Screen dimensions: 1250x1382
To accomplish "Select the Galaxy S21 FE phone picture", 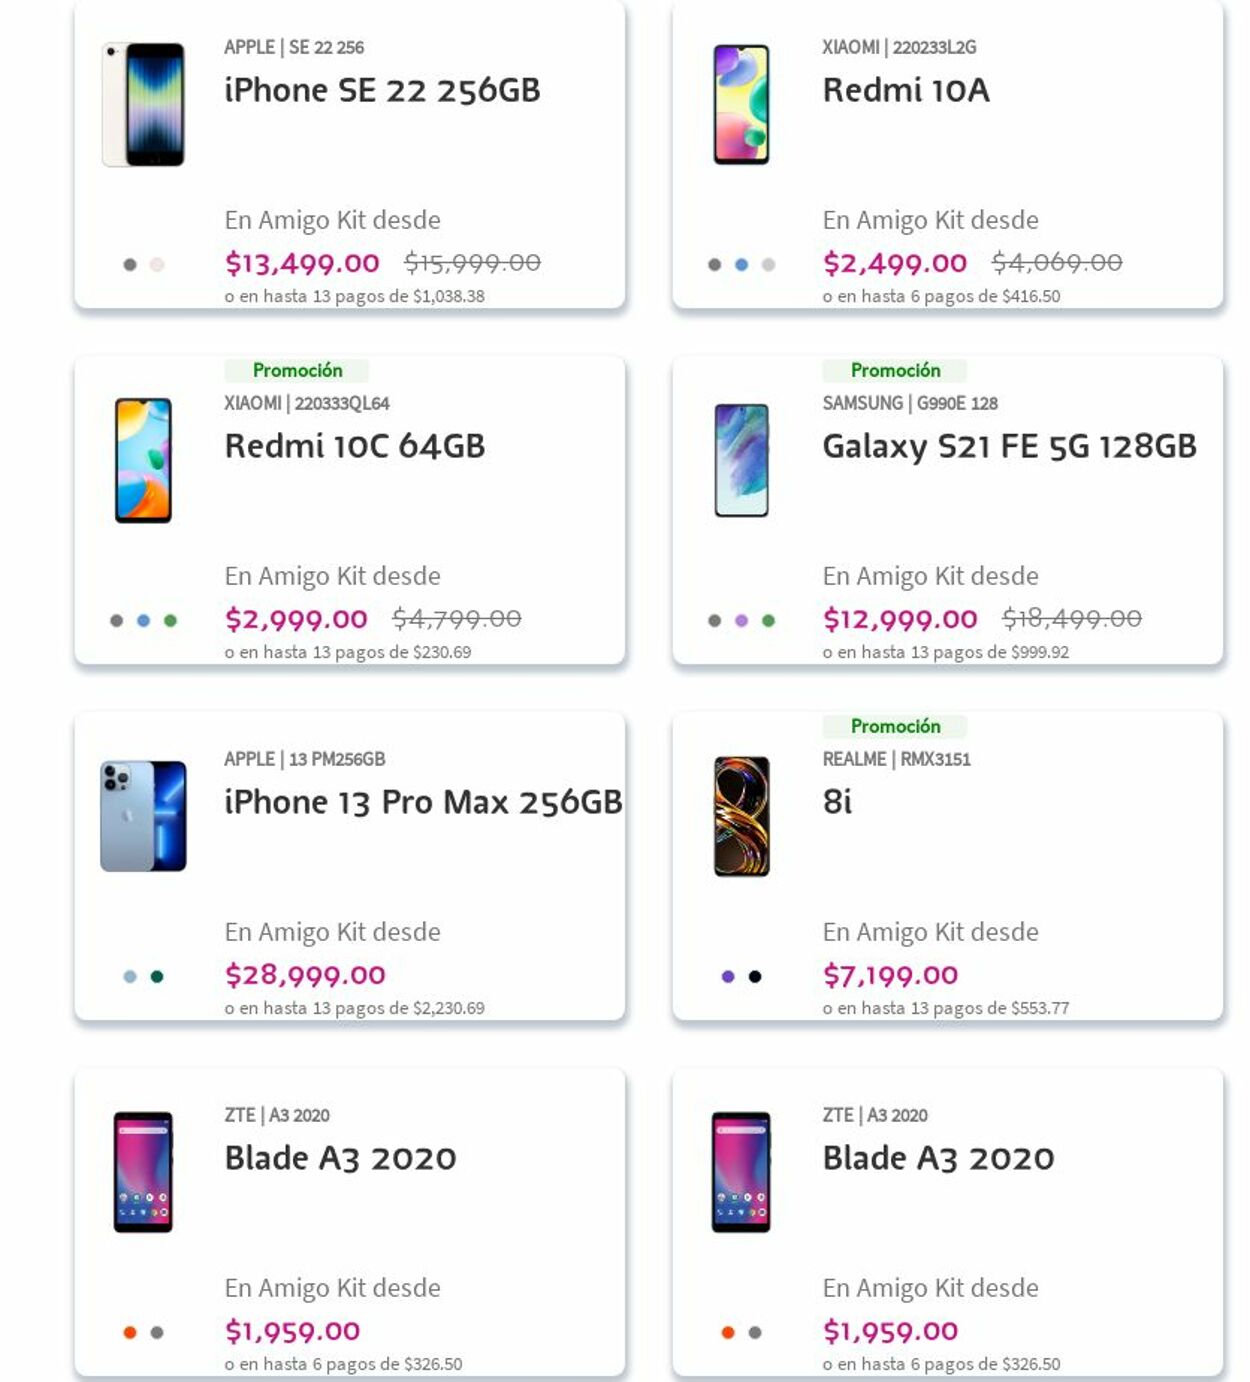I will [x=741, y=460].
